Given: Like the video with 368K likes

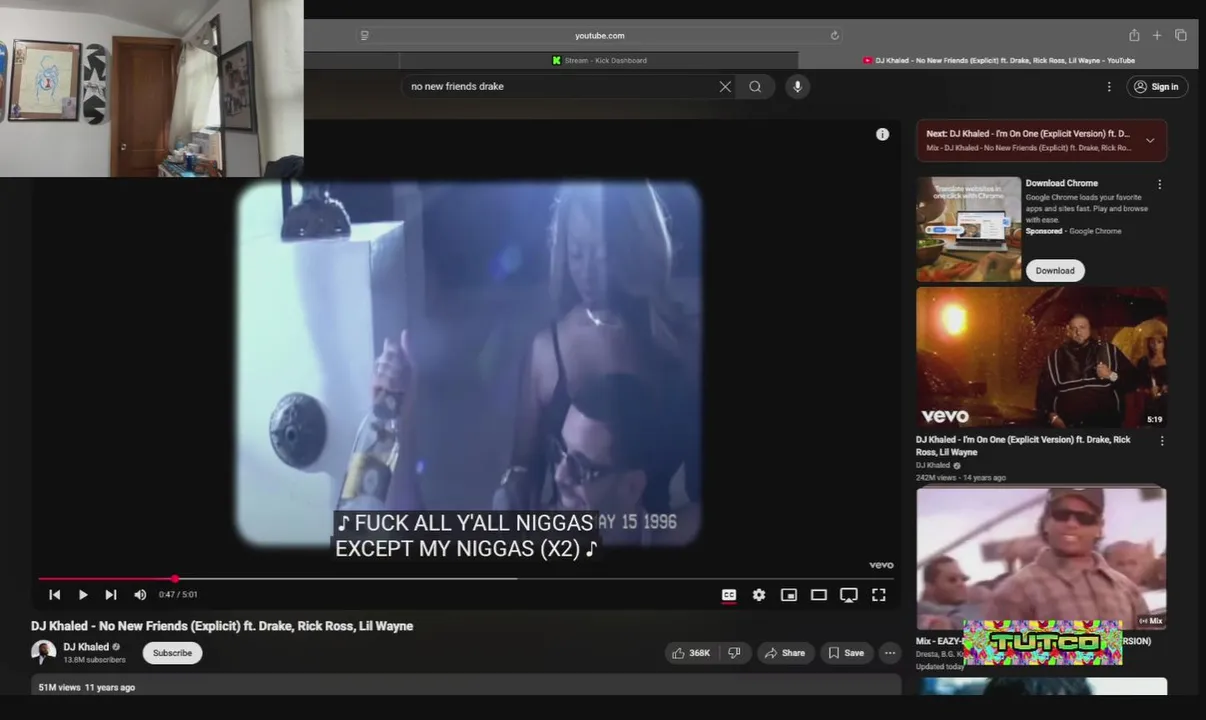Looking at the screenshot, I should (691, 653).
